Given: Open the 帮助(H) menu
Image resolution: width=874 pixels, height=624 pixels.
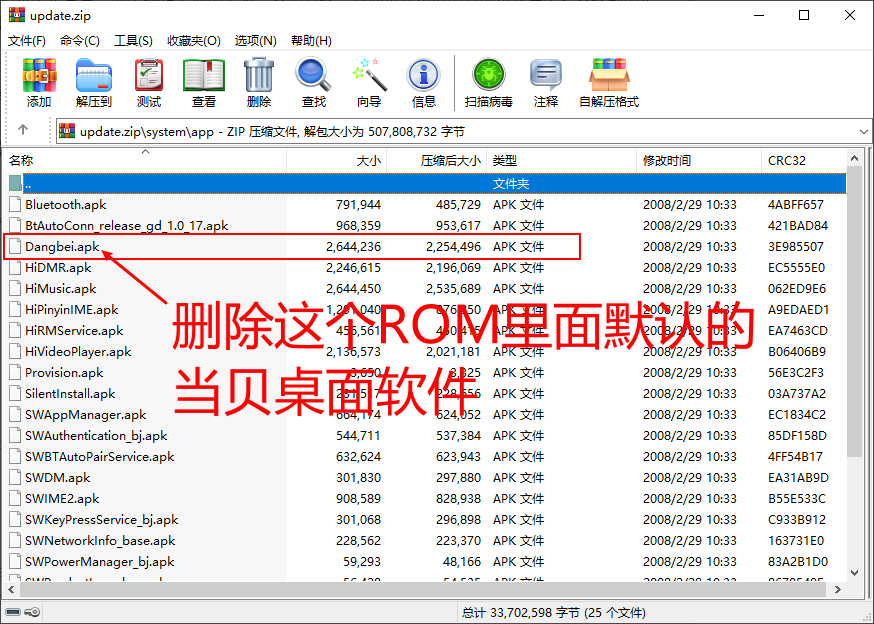Looking at the screenshot, I should coord(311,41).
